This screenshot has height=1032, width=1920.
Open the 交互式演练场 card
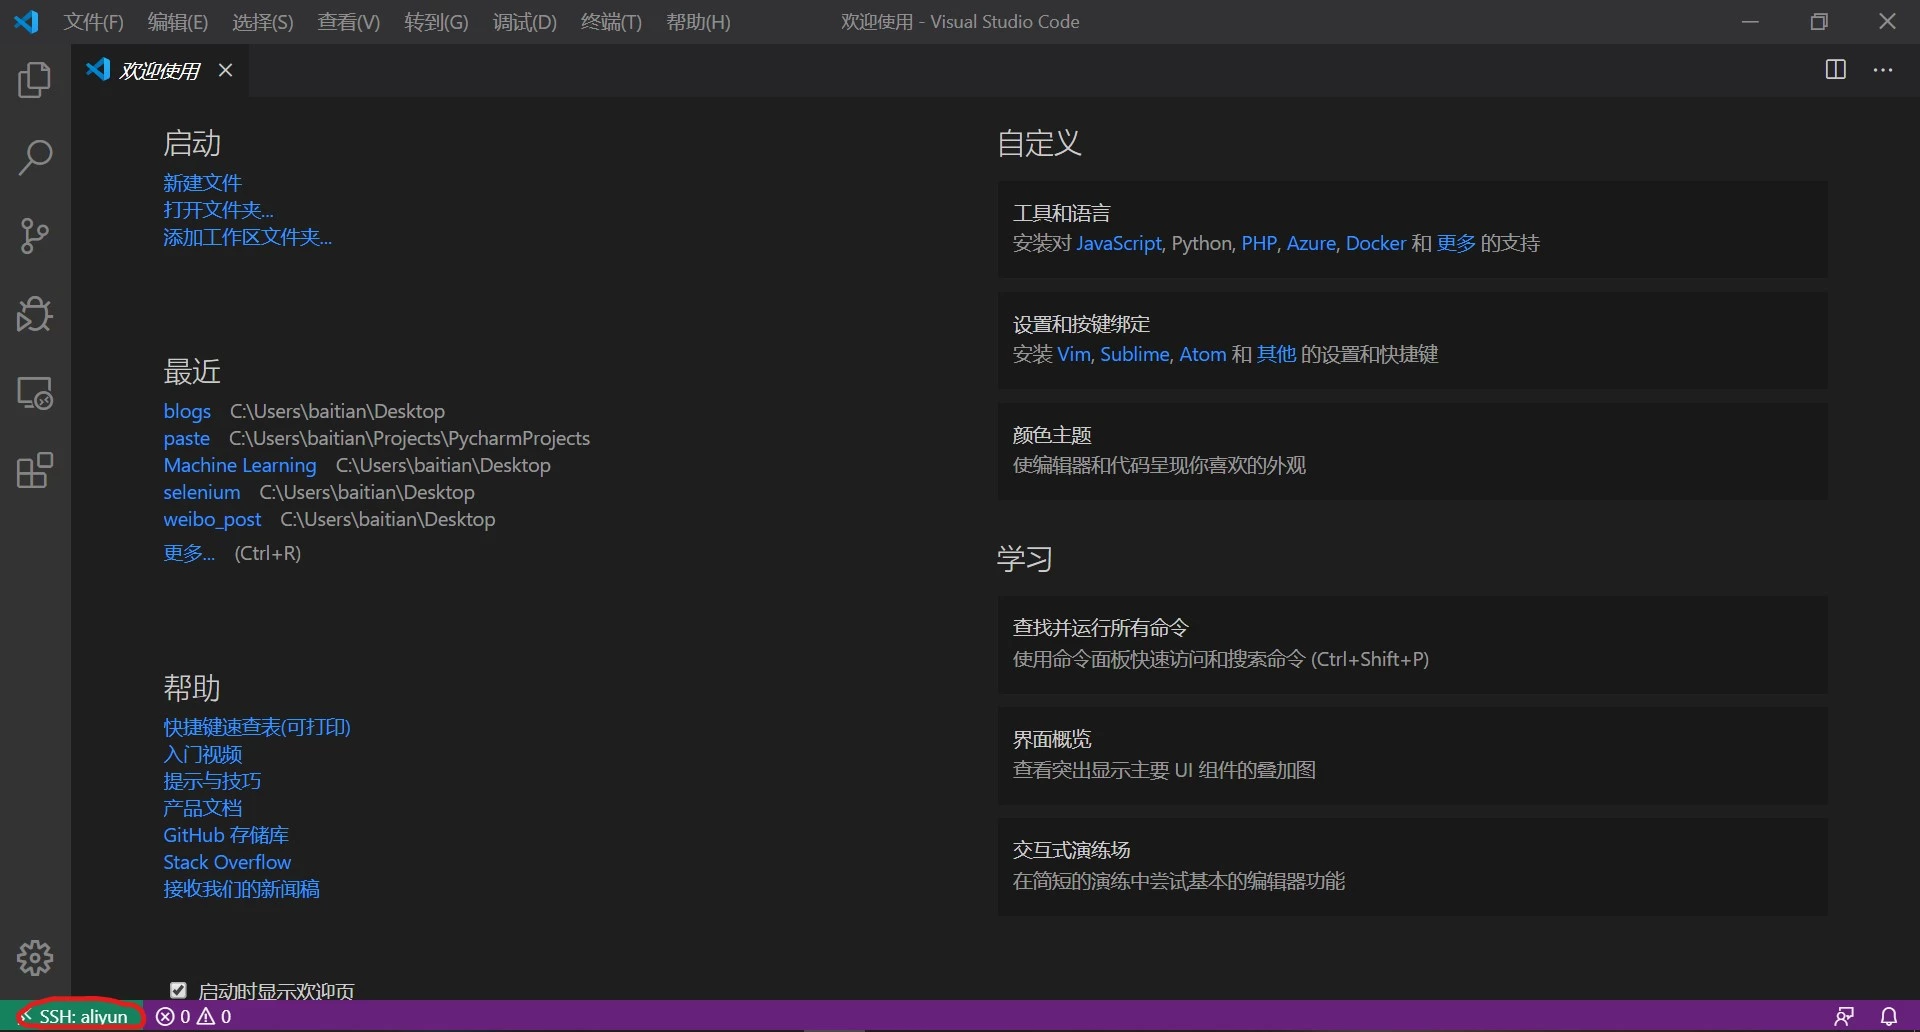click(1412, 867)
